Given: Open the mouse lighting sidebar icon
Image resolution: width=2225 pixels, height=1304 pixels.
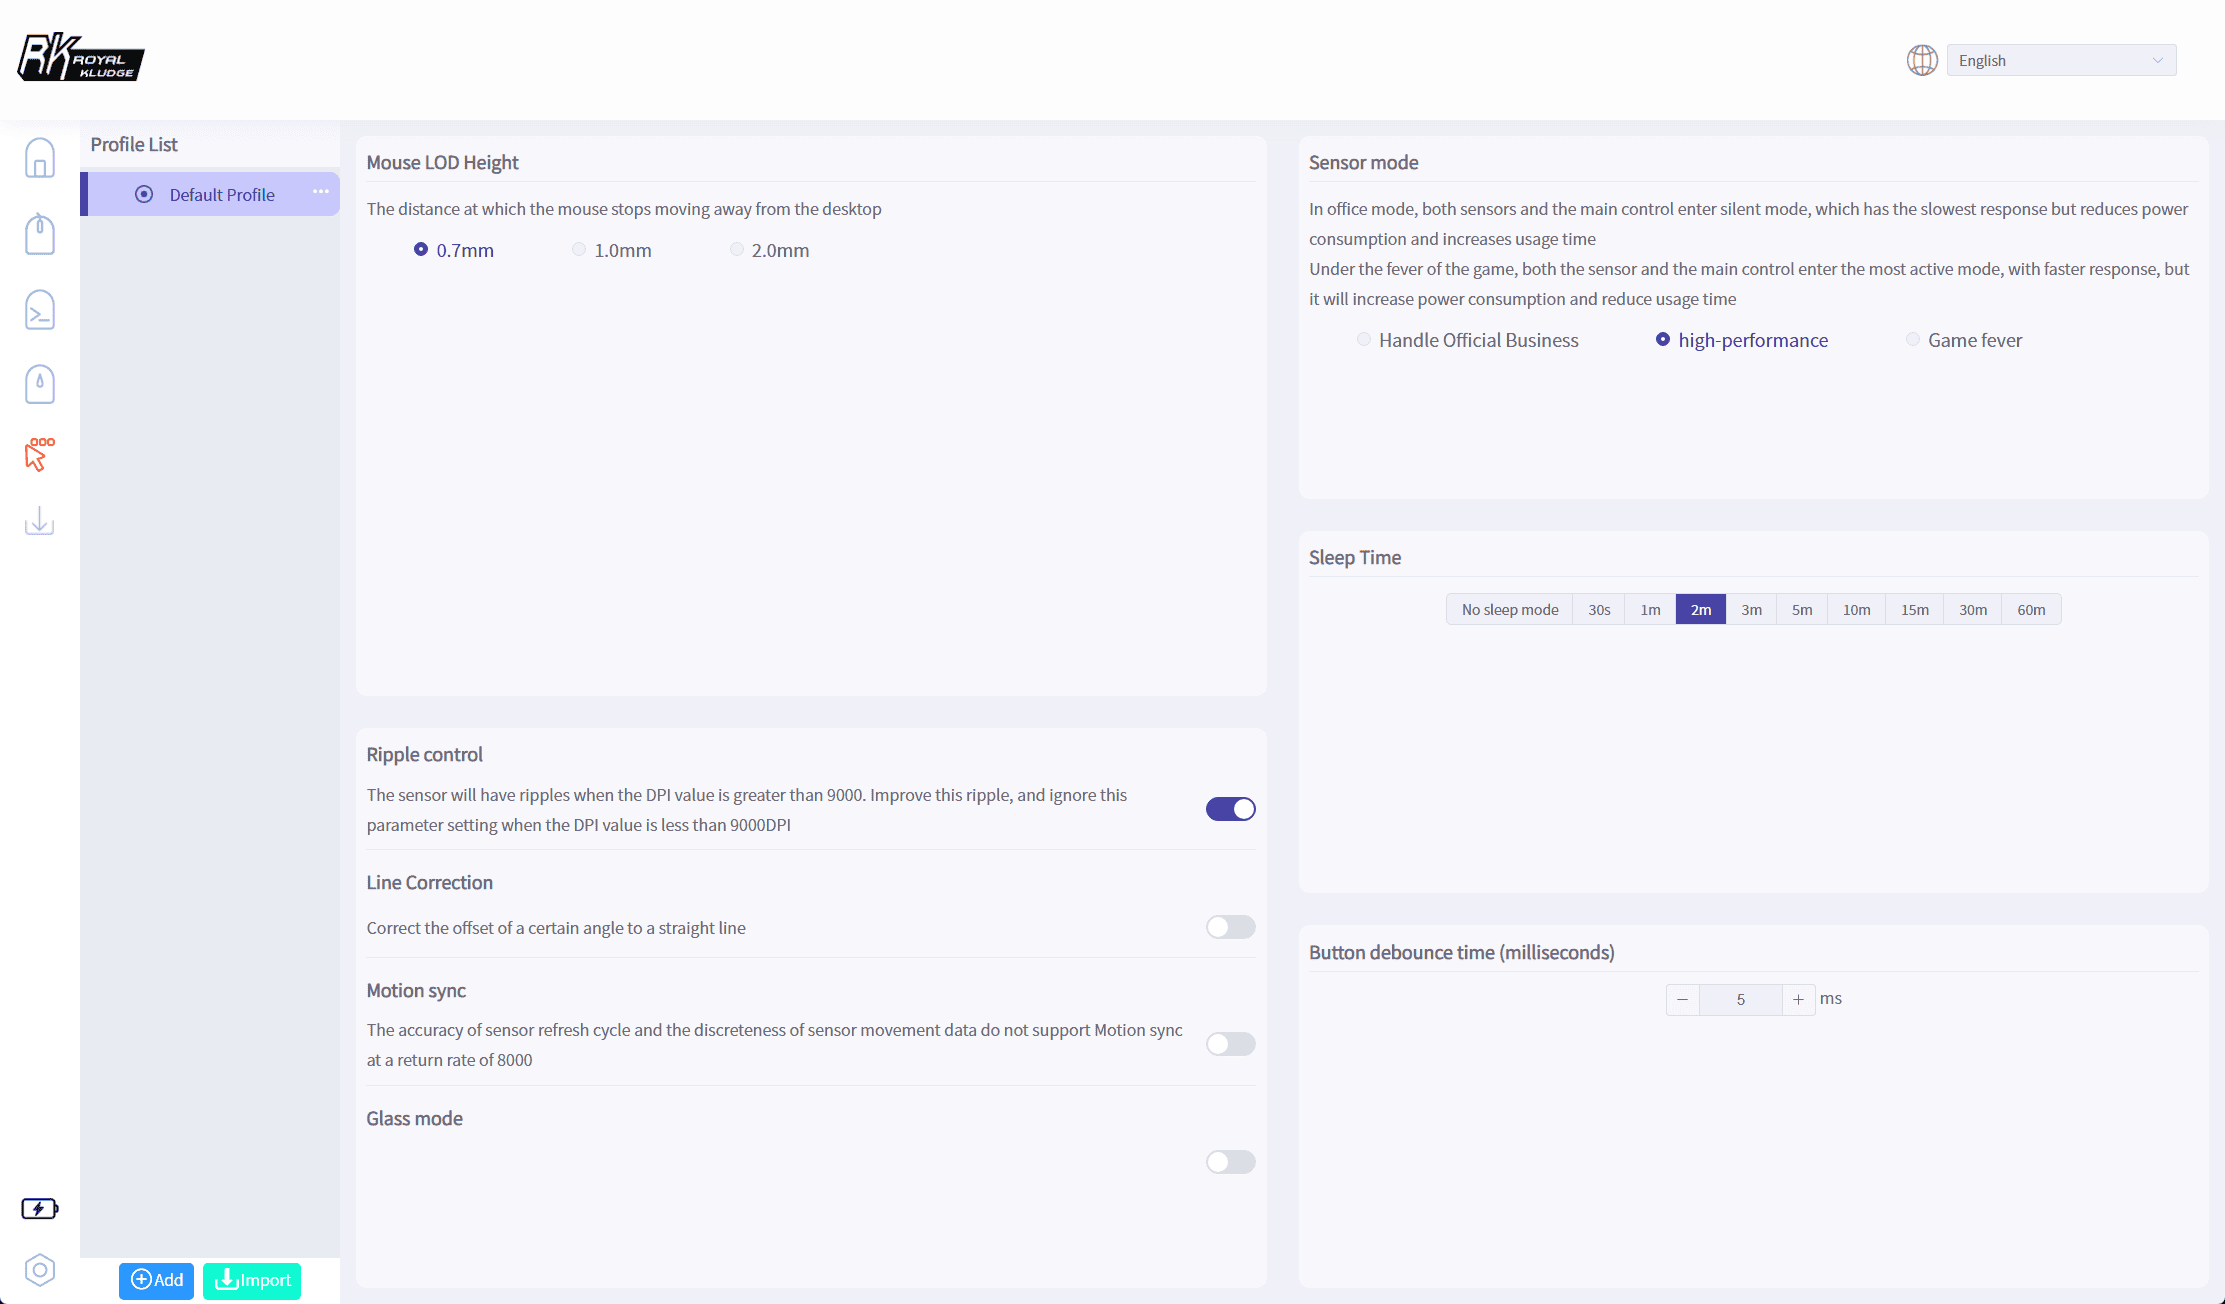Looking at the screenshot, I should (x=40, y=384).
